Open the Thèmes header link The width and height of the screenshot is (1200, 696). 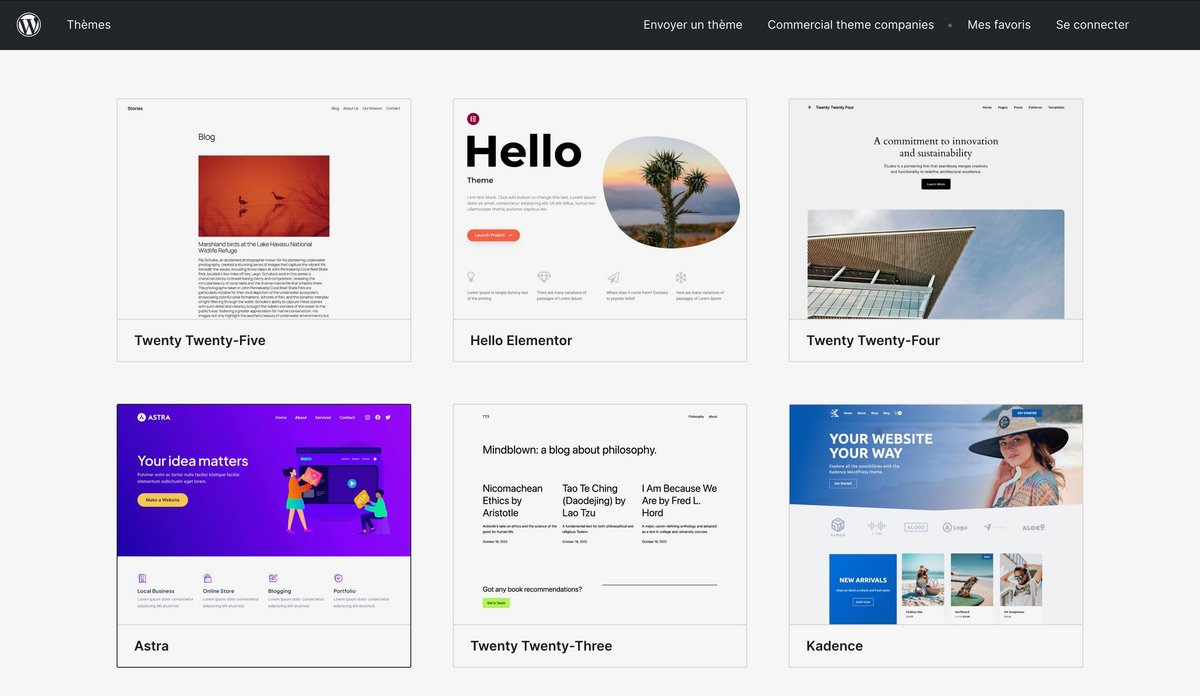tap(89, 25)
